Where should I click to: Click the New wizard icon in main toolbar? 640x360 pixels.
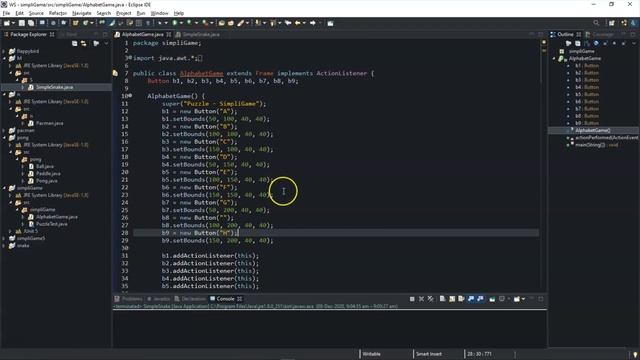(x=7, y=23)
